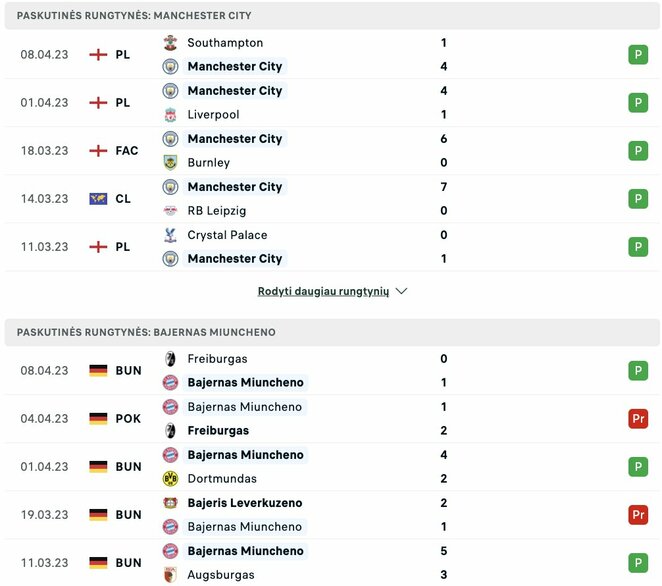Click the Rodyti daugiau rungtynių link
The height and width of the screenshot is (586, 662).
click(323, 292)
